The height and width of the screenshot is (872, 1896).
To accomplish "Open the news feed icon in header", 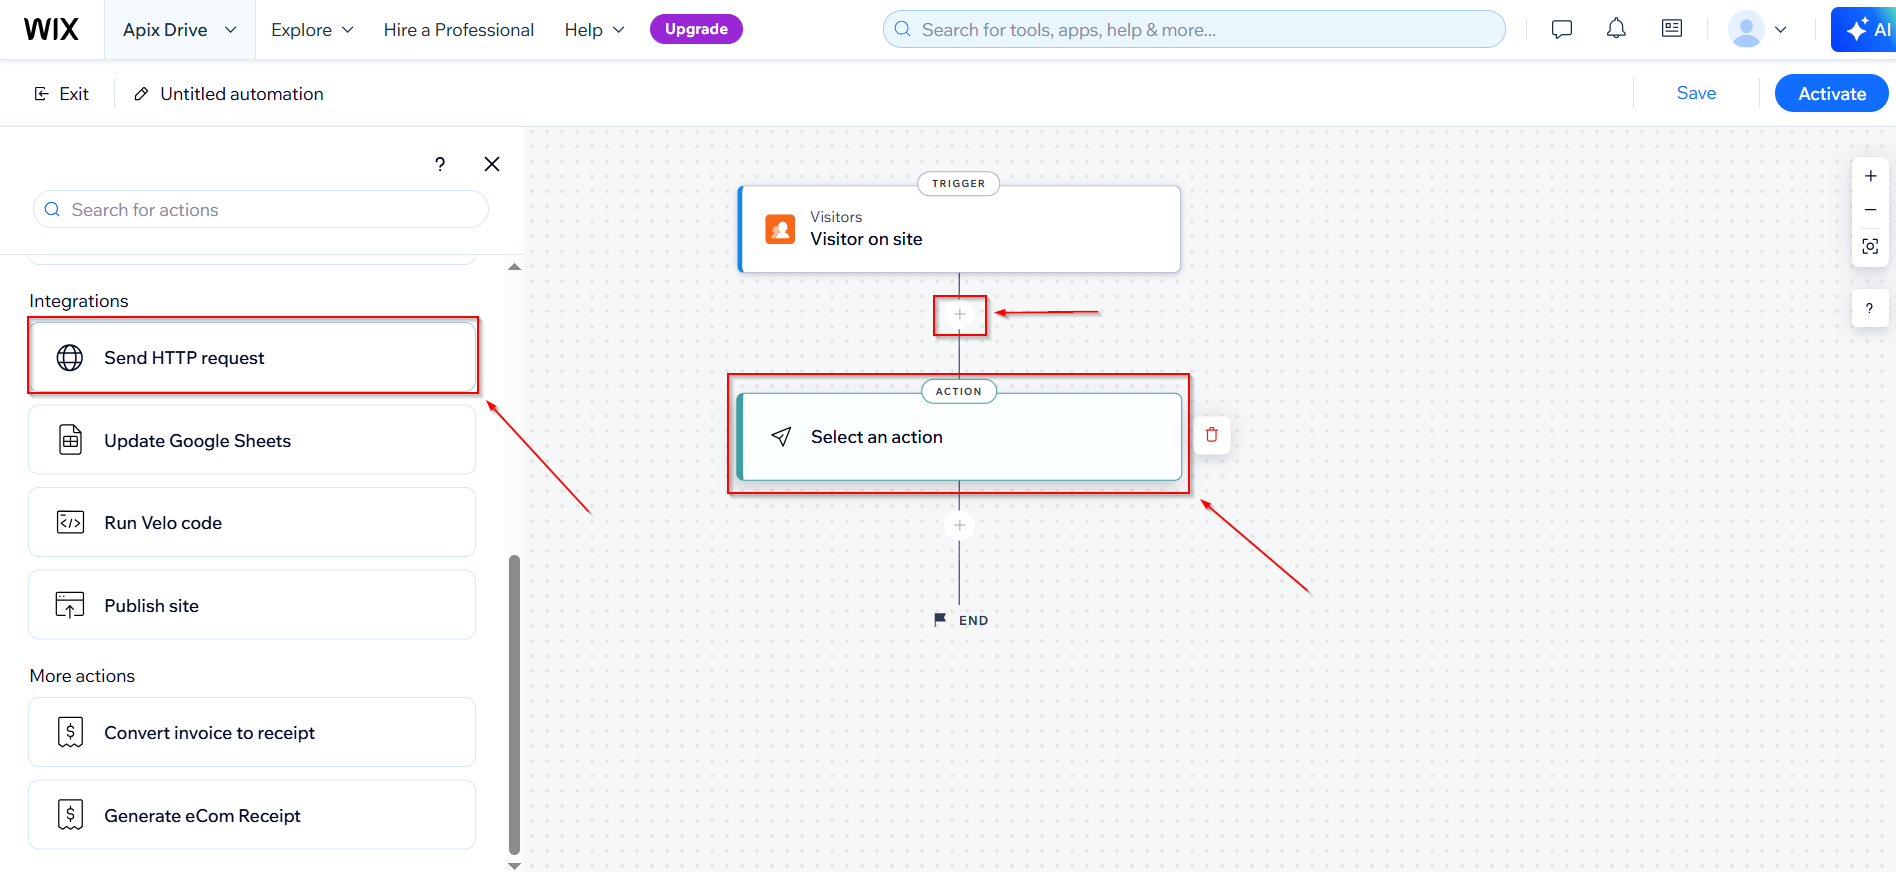I will point(1672,29).
